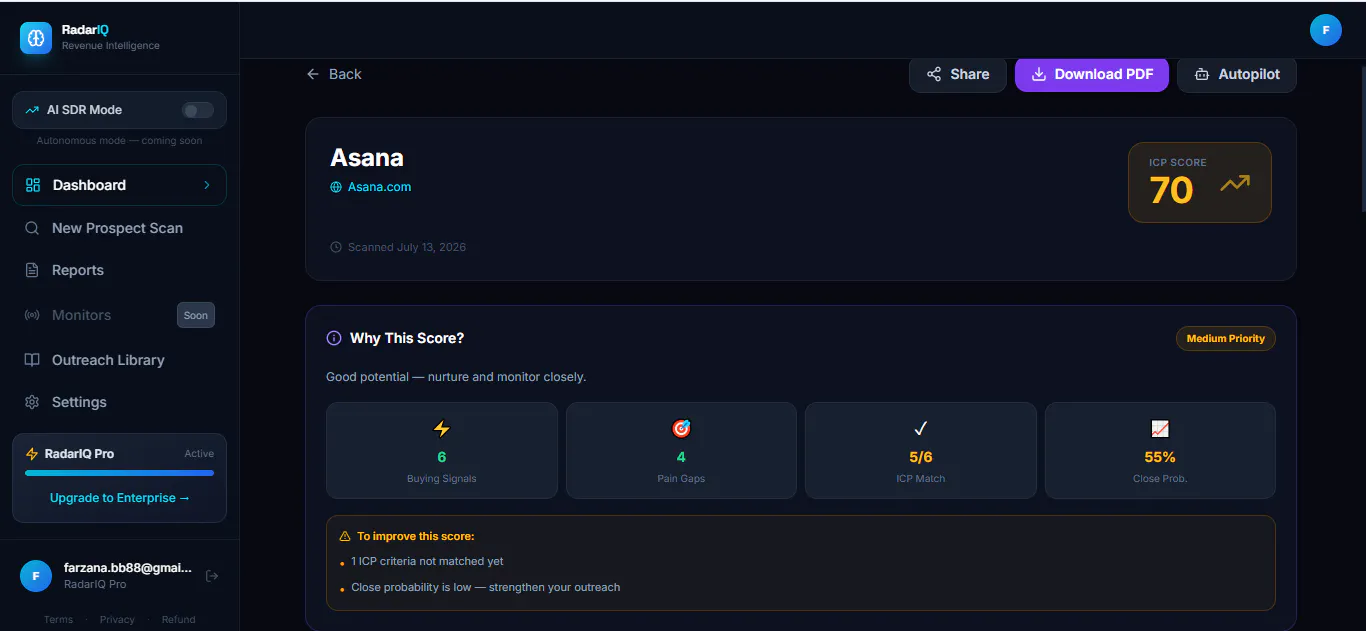Click the Soon badge beside Monitors
The image size is (1366, 631).
[x=196, y=315]
